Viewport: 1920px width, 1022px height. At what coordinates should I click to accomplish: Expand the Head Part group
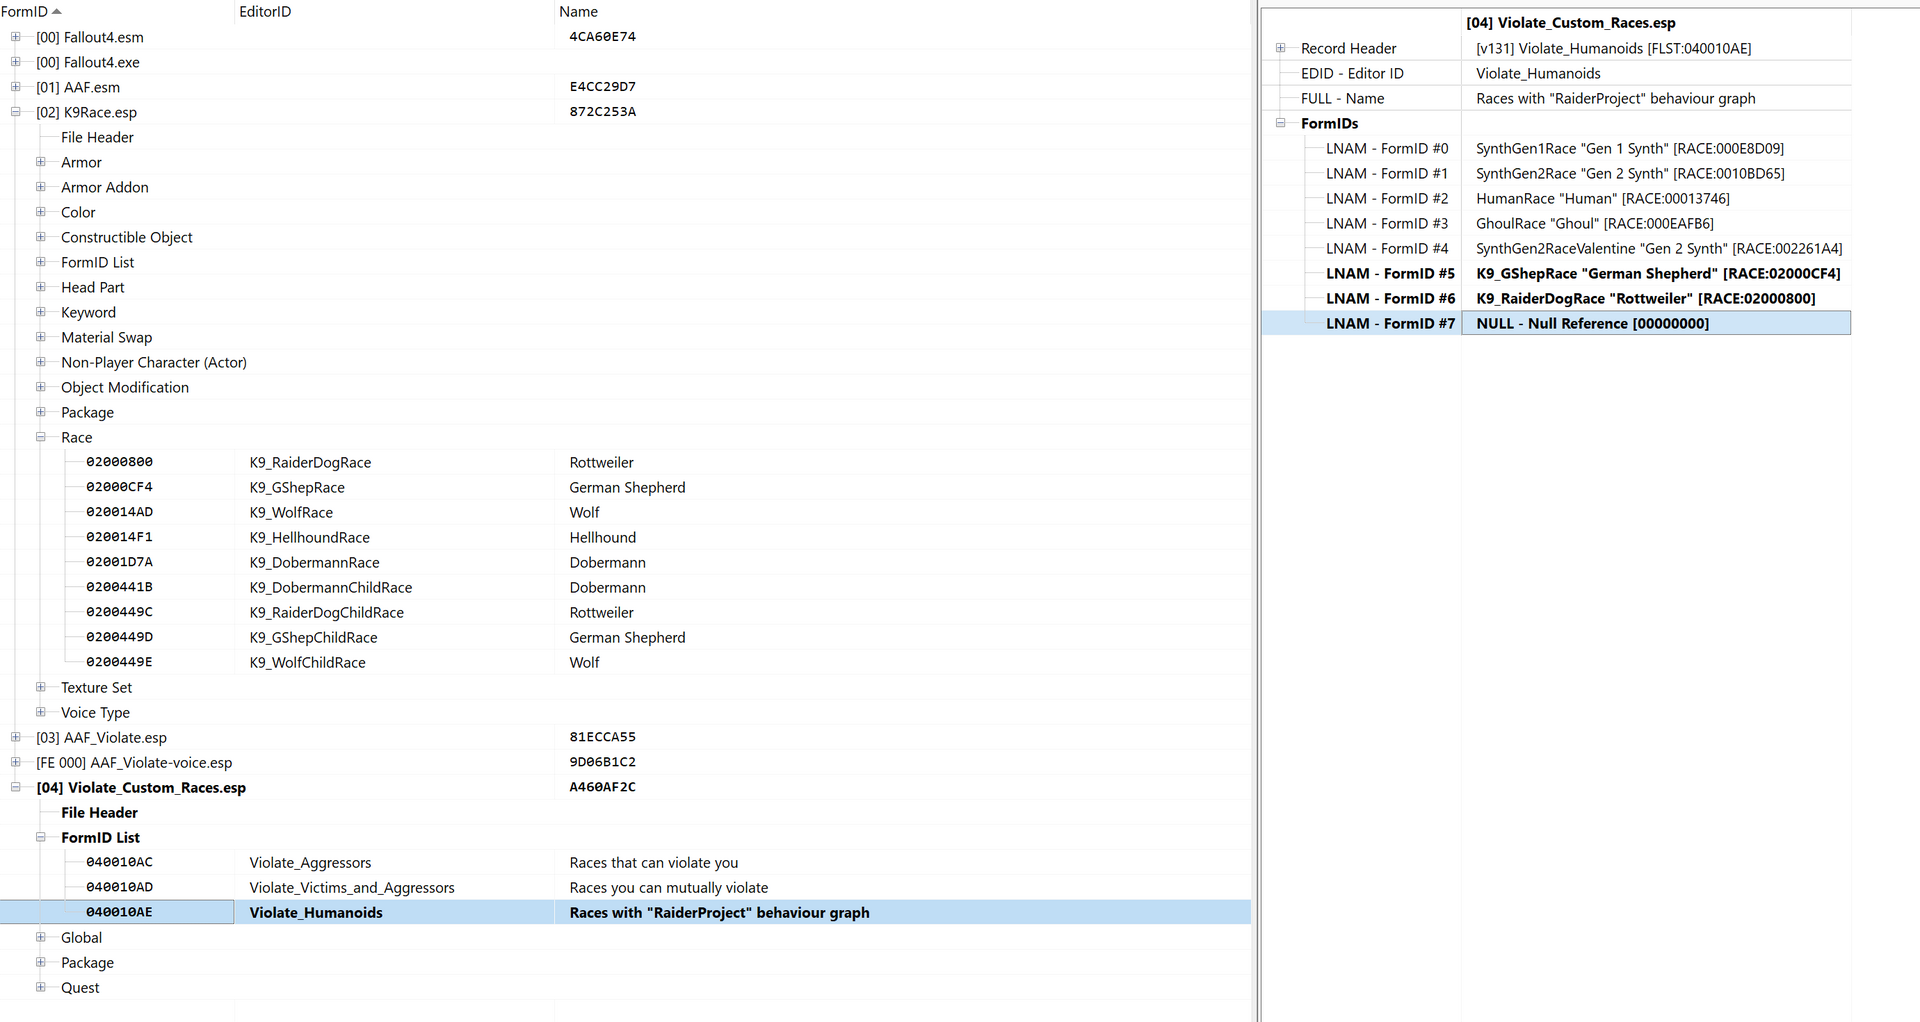40,287
